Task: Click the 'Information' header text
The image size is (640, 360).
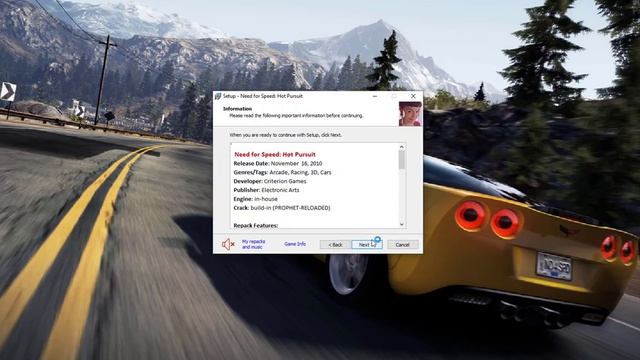Action: click(x=238, y=109)
